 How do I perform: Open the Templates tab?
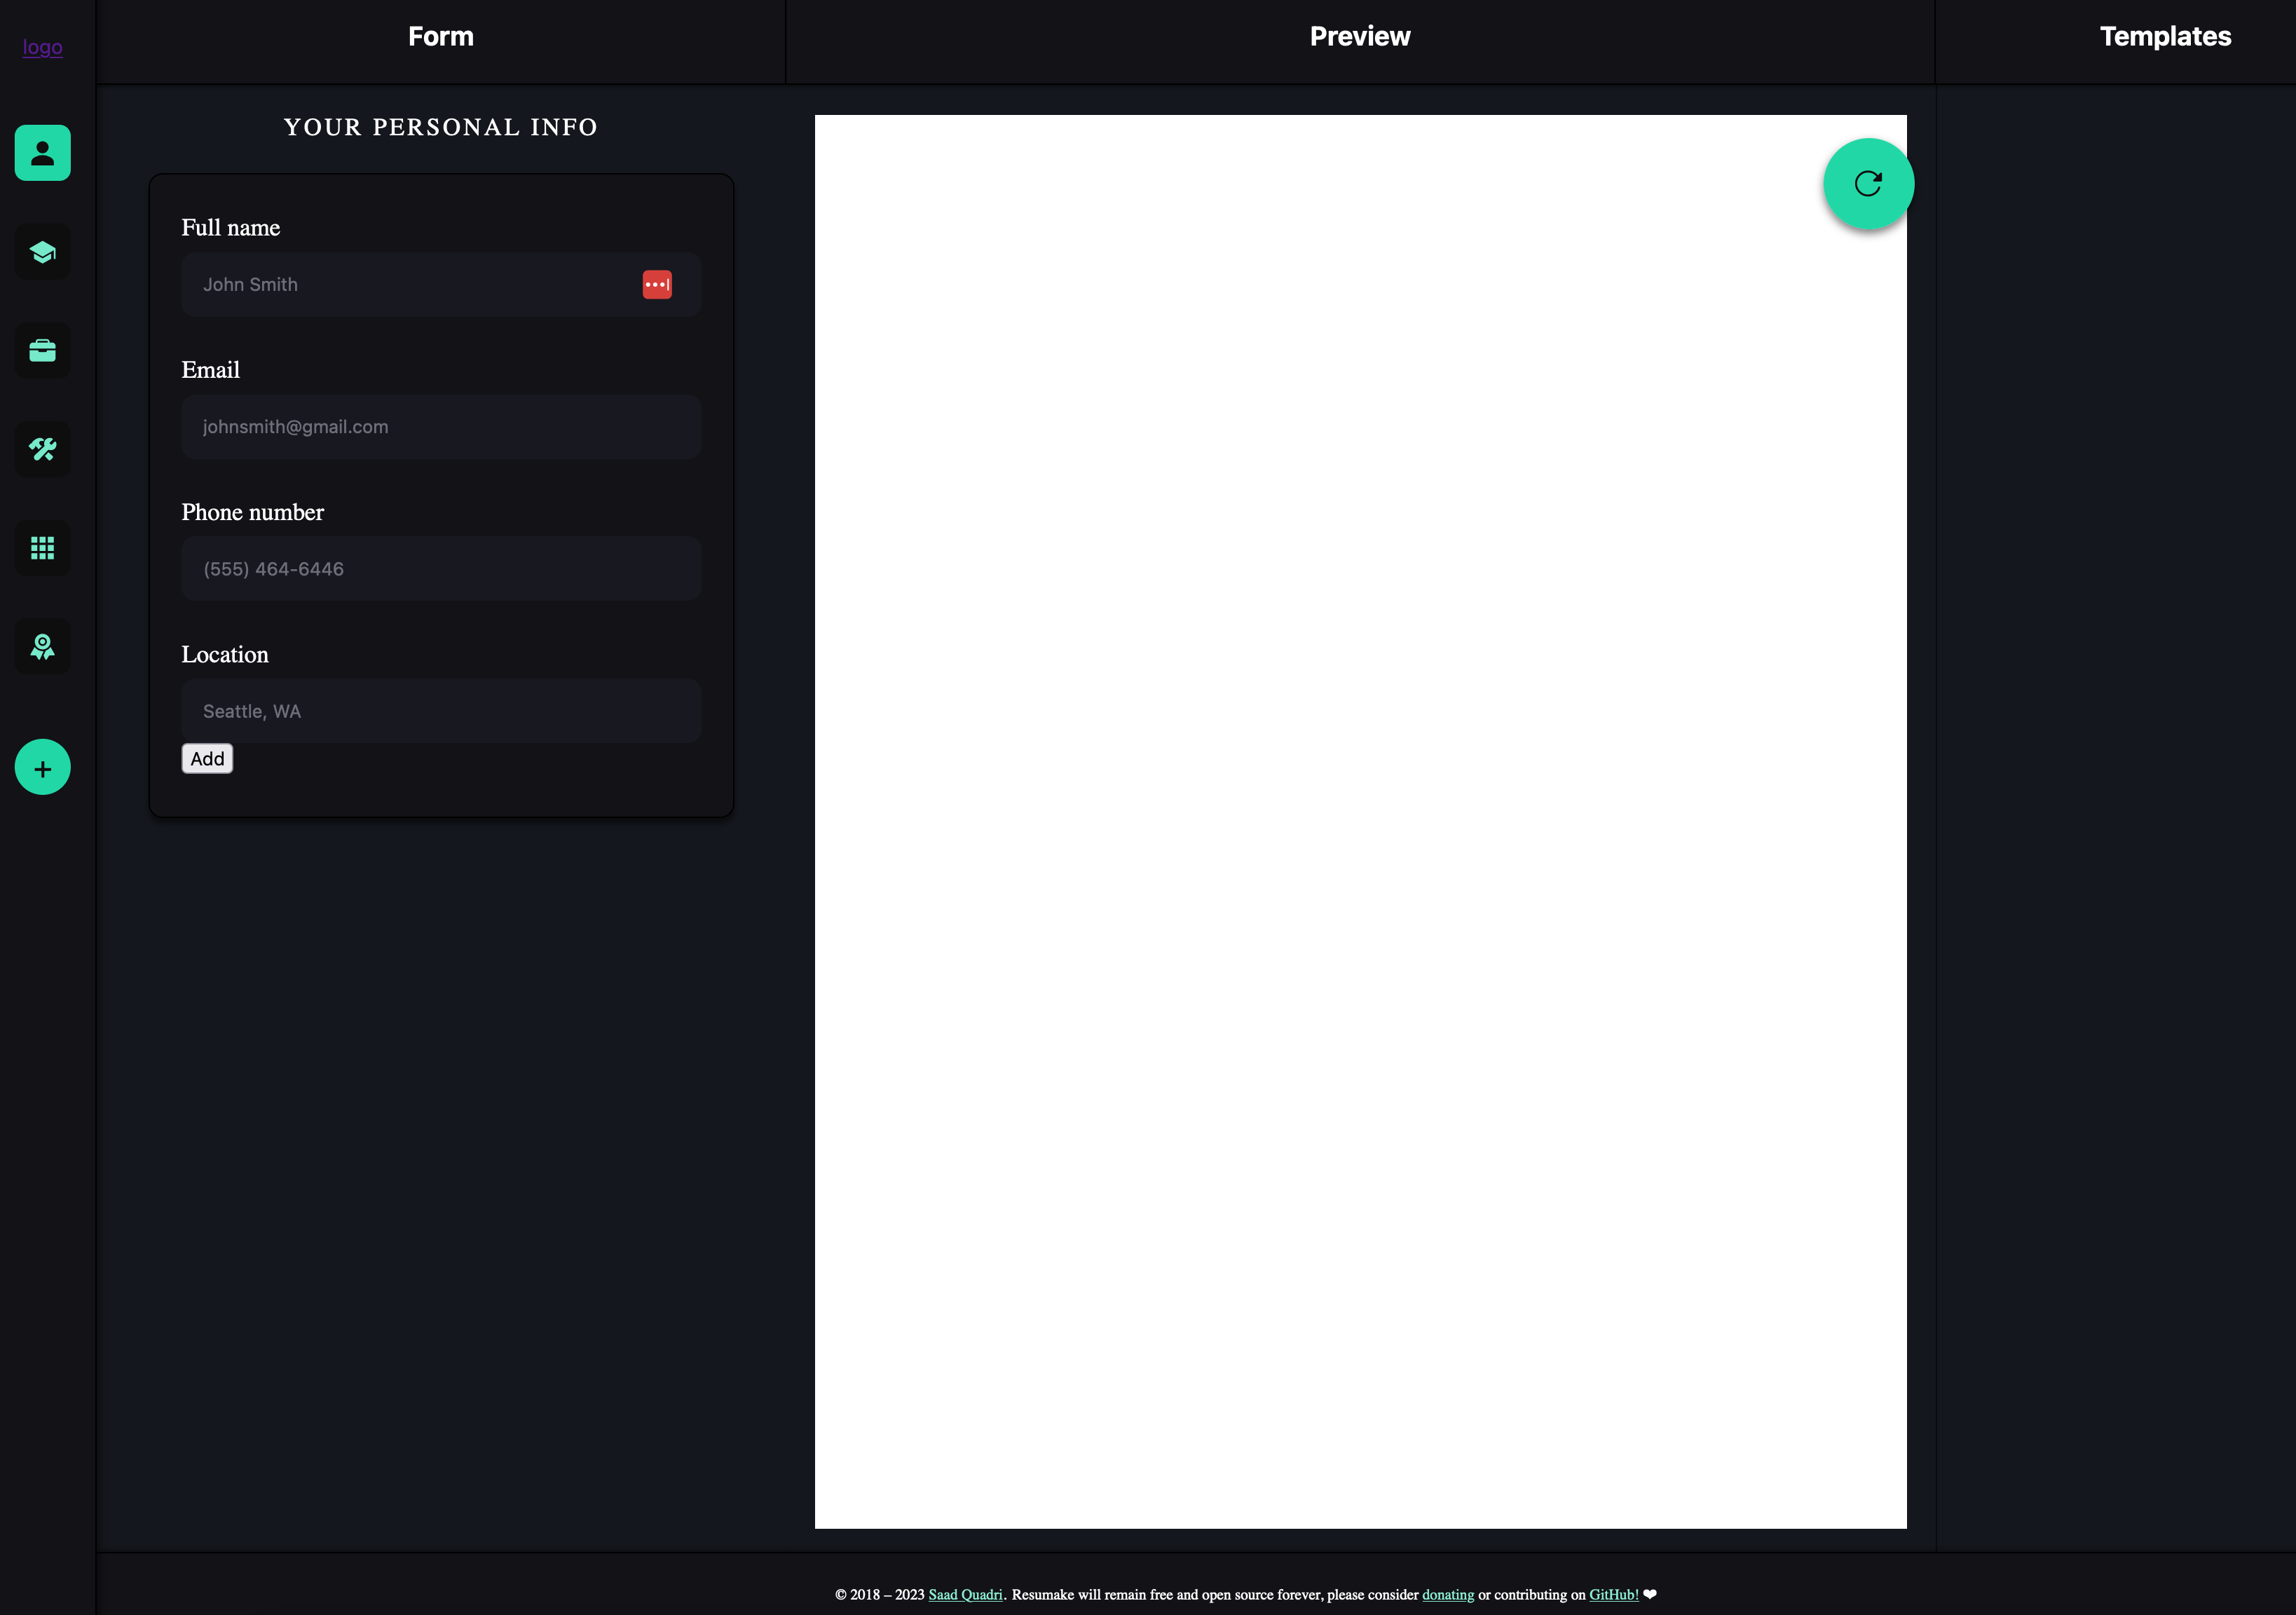tap(2164, 37)
